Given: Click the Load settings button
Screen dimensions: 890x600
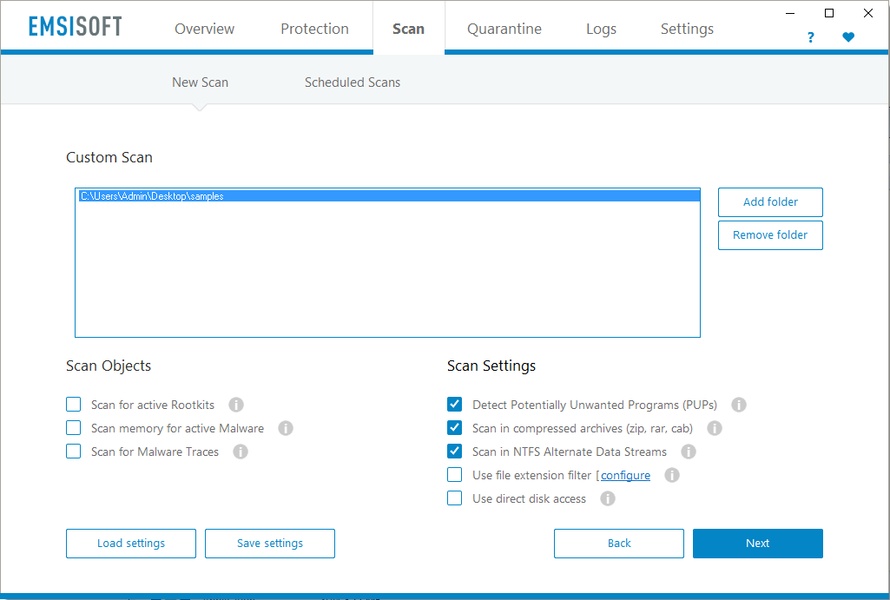Looking at the screenshot, I should click(131, 543).
